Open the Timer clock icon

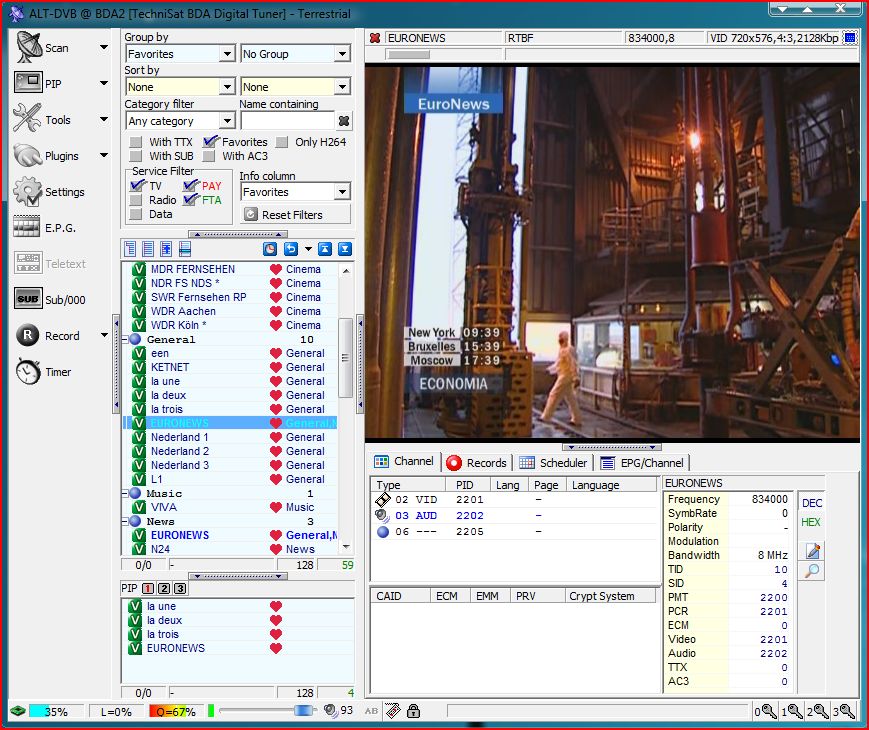(x=28, y=371)
